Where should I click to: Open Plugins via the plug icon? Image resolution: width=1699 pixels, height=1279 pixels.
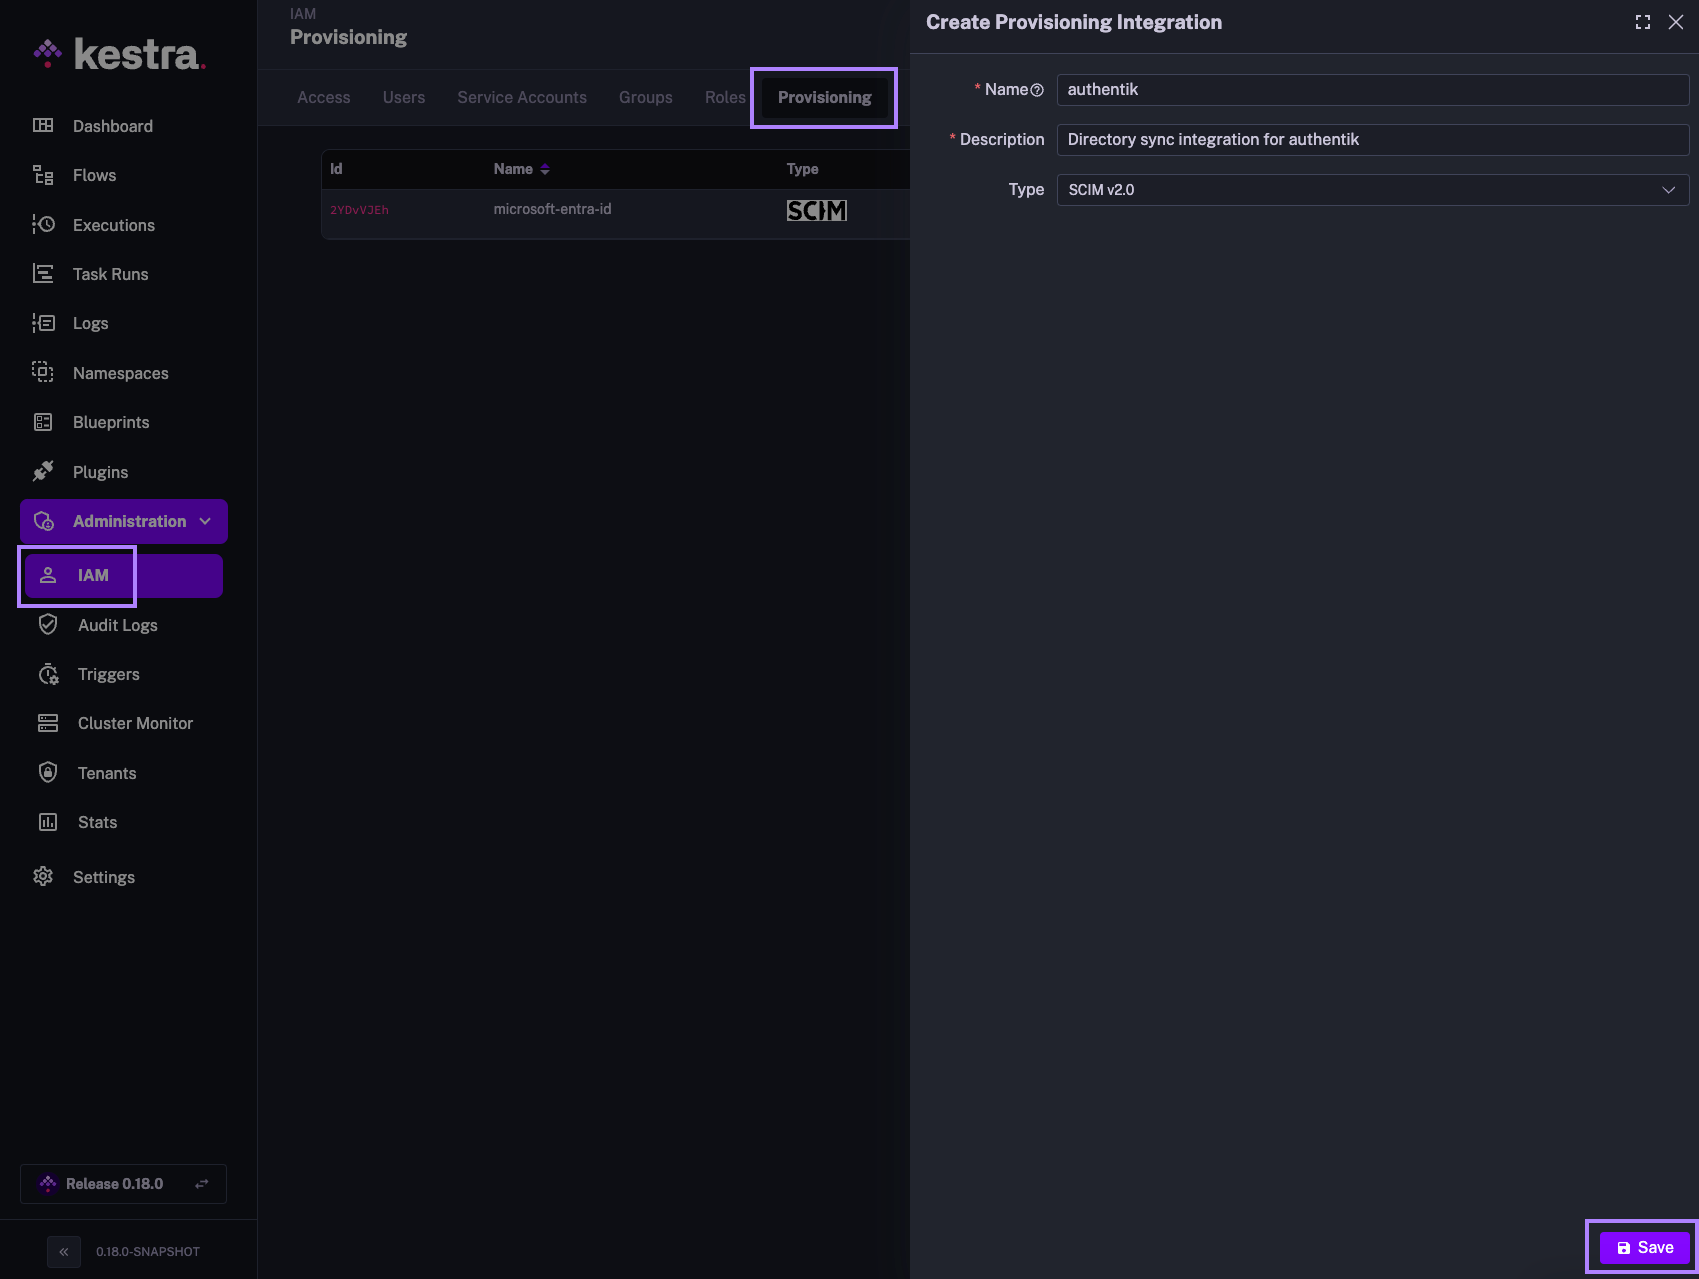click(x=43, y=472)
